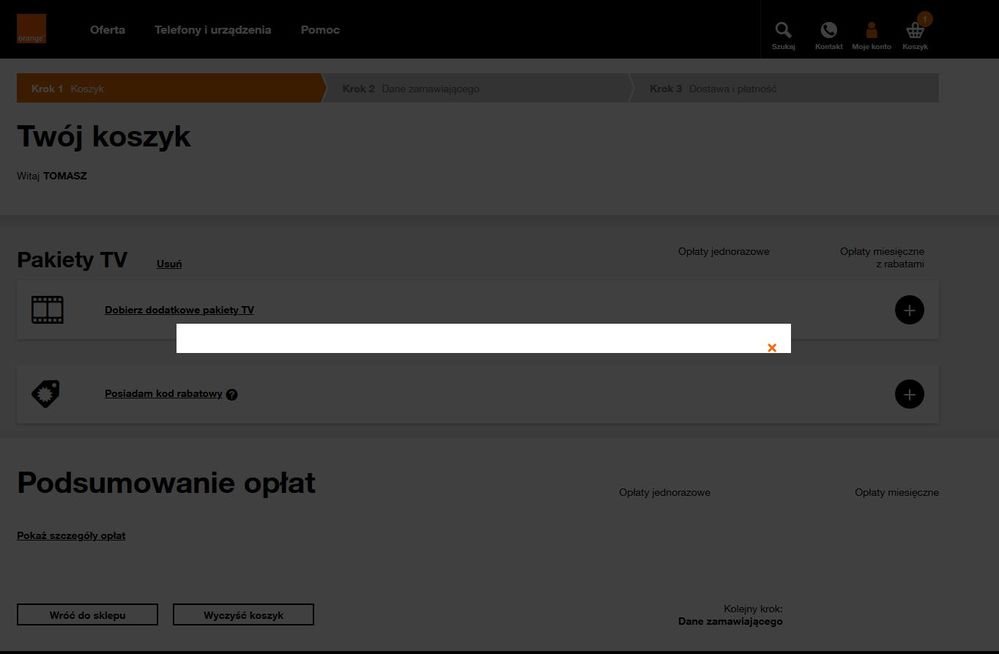Click the Orange logo in header
The height and width of the screenshot is (654, 999).
point(31,29)
